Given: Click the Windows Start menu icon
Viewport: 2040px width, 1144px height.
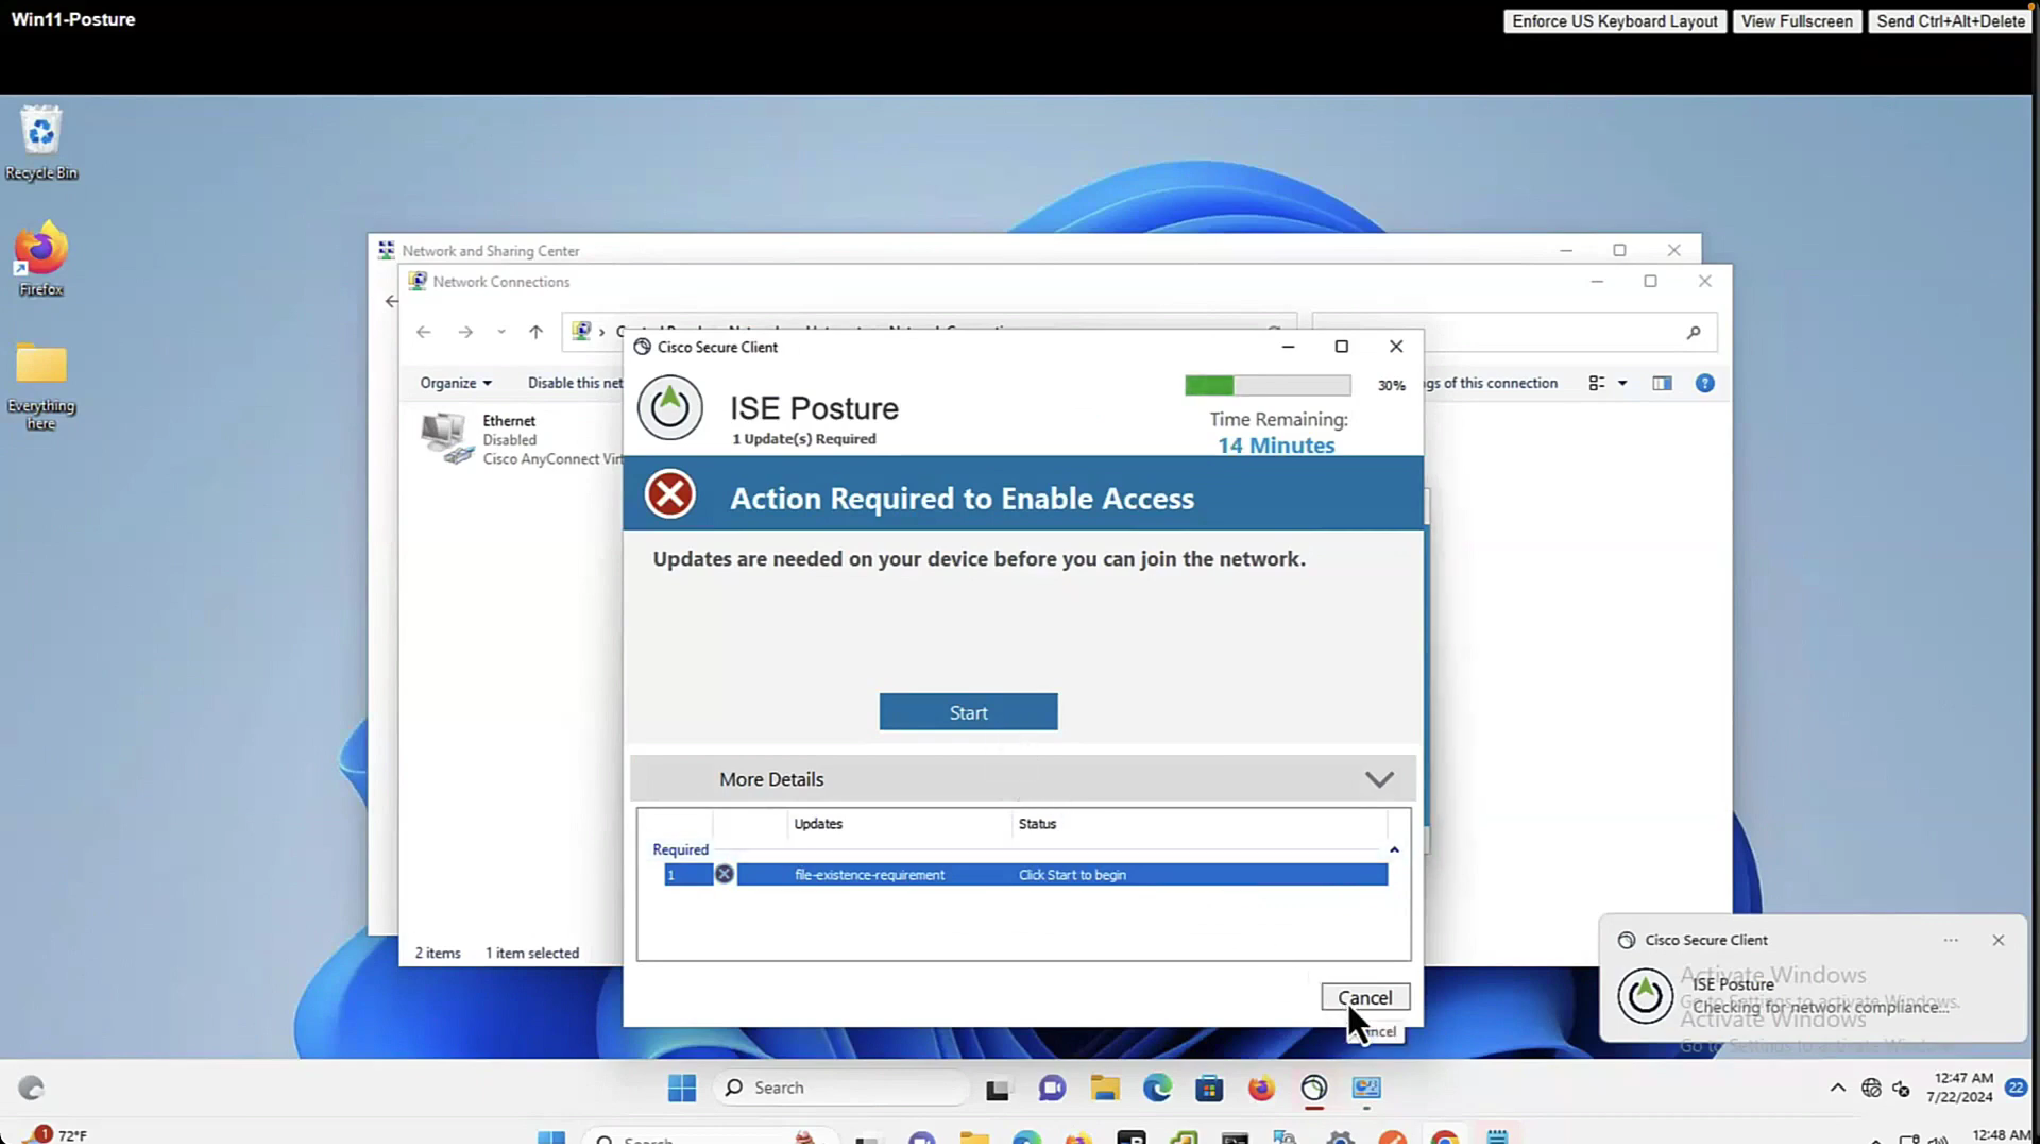Looking at the screenshot, I should point(681,1088).
